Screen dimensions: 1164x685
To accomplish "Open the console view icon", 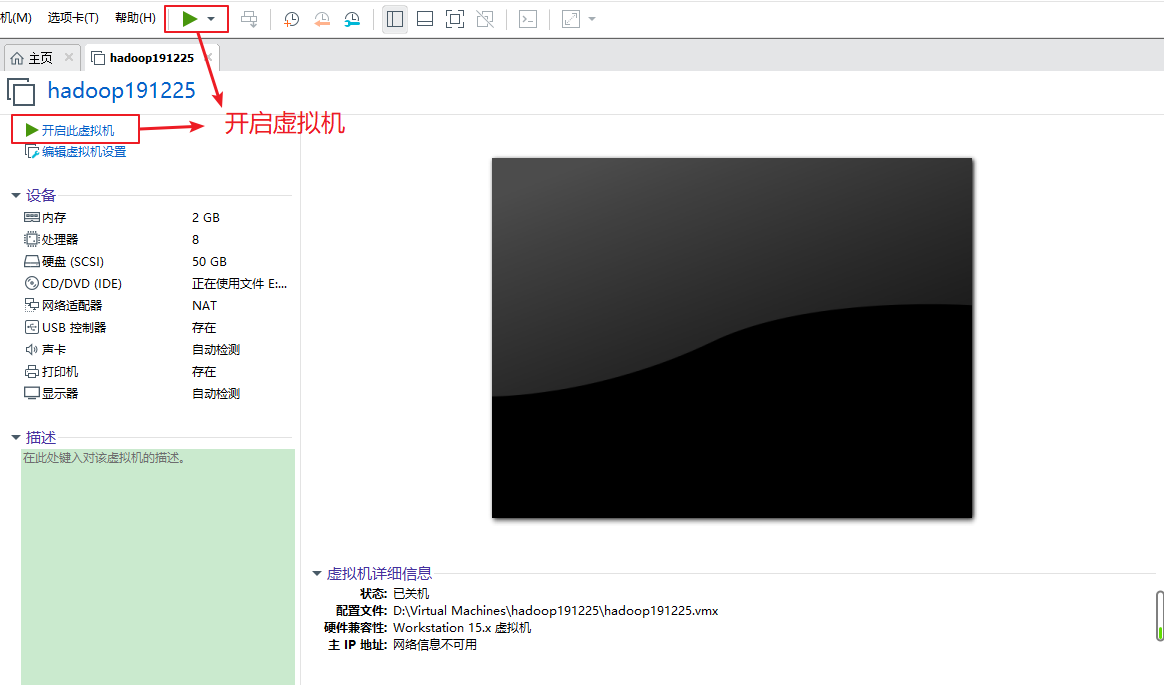I will (528, 19).
